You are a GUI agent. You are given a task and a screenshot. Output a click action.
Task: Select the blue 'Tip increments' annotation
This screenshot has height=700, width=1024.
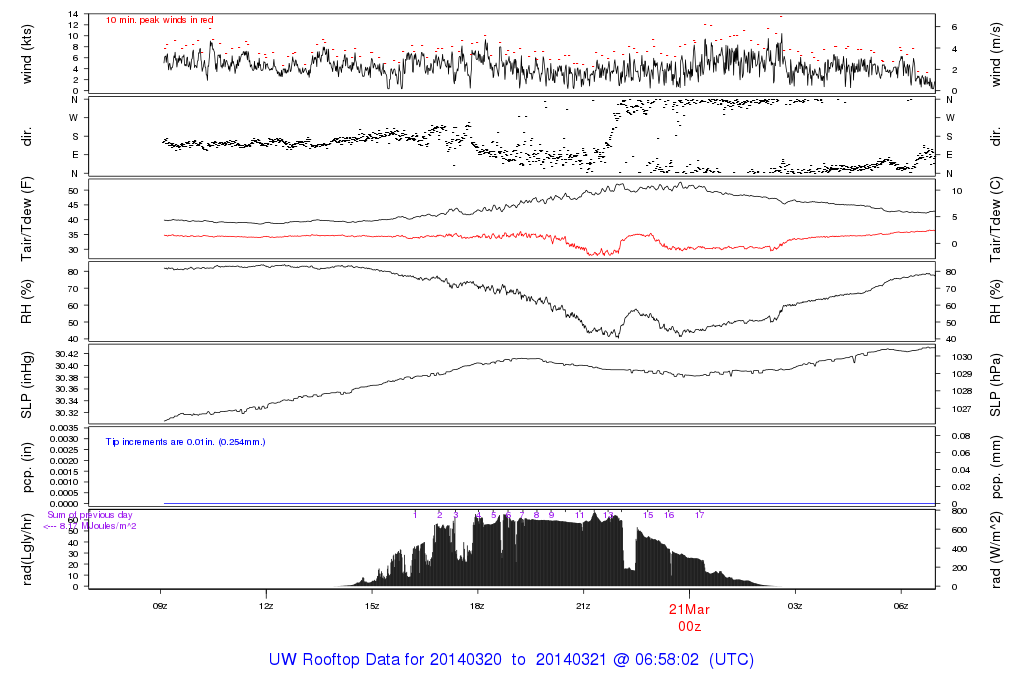[185, 441]
